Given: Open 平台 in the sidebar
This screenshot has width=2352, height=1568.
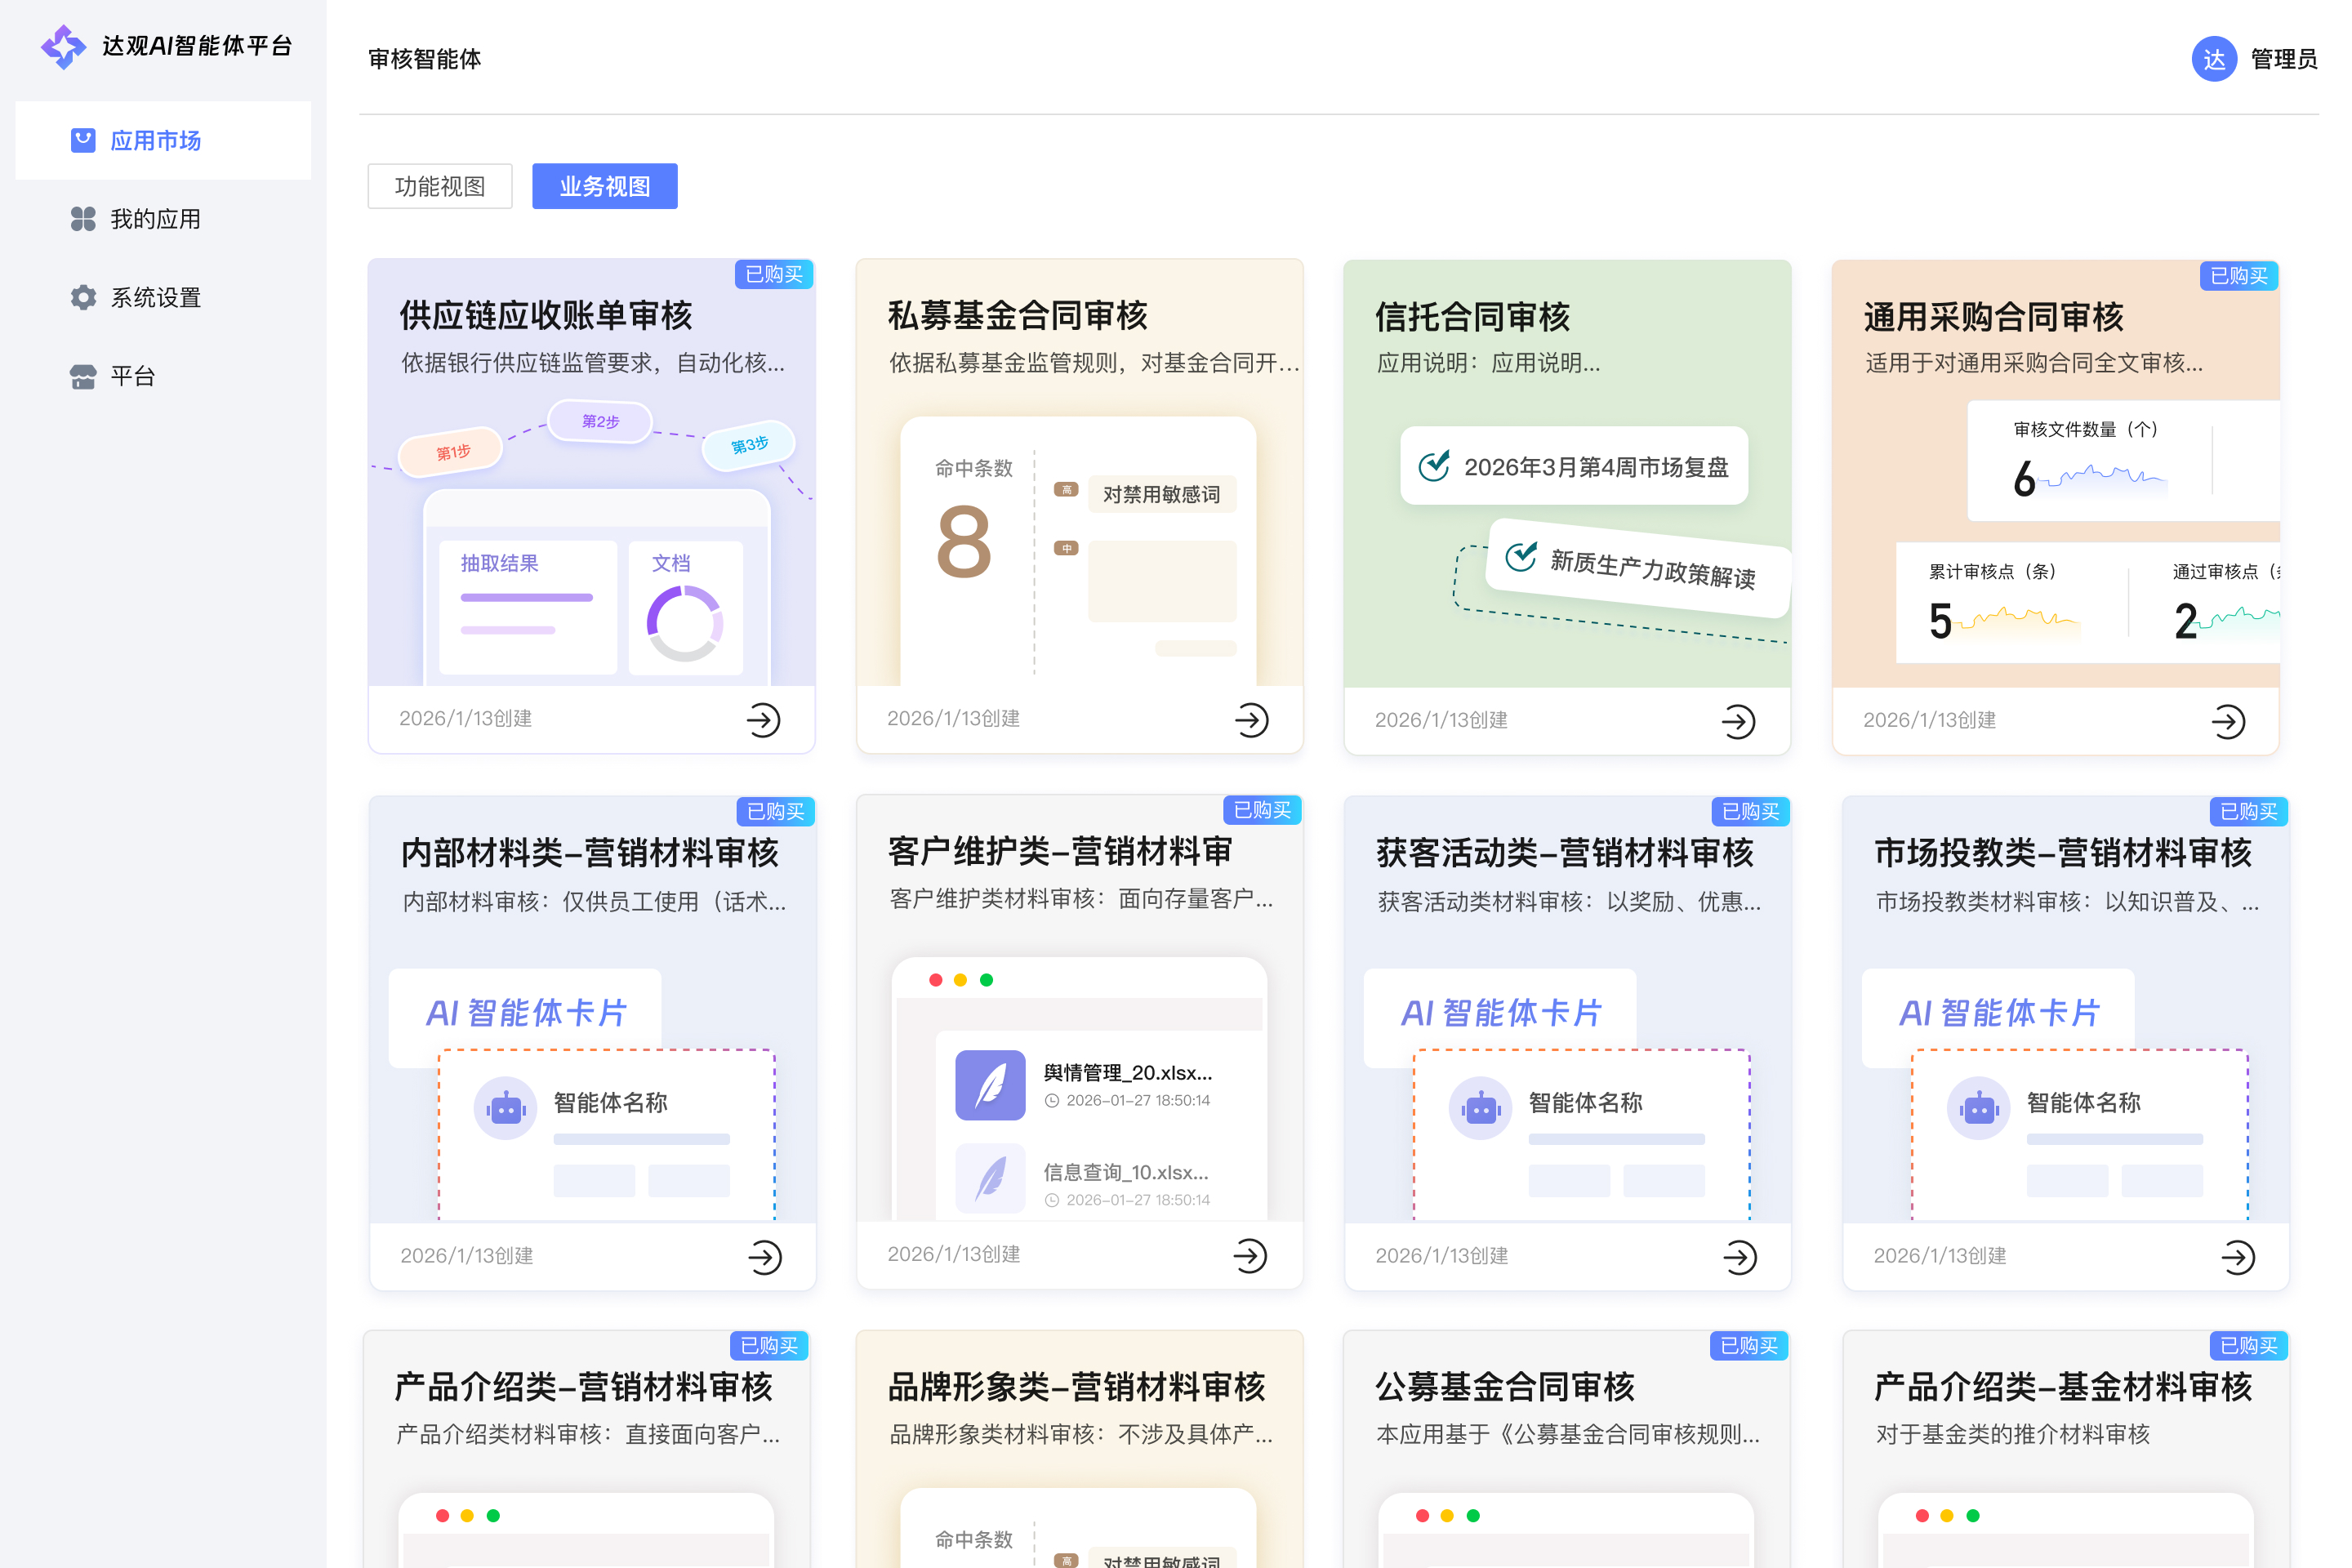Looking at the screenshot, I should point(163,376).
